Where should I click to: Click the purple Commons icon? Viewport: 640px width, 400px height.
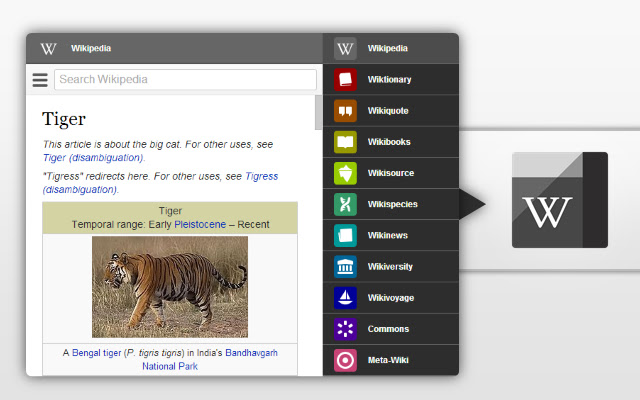[x=345, y=329]
